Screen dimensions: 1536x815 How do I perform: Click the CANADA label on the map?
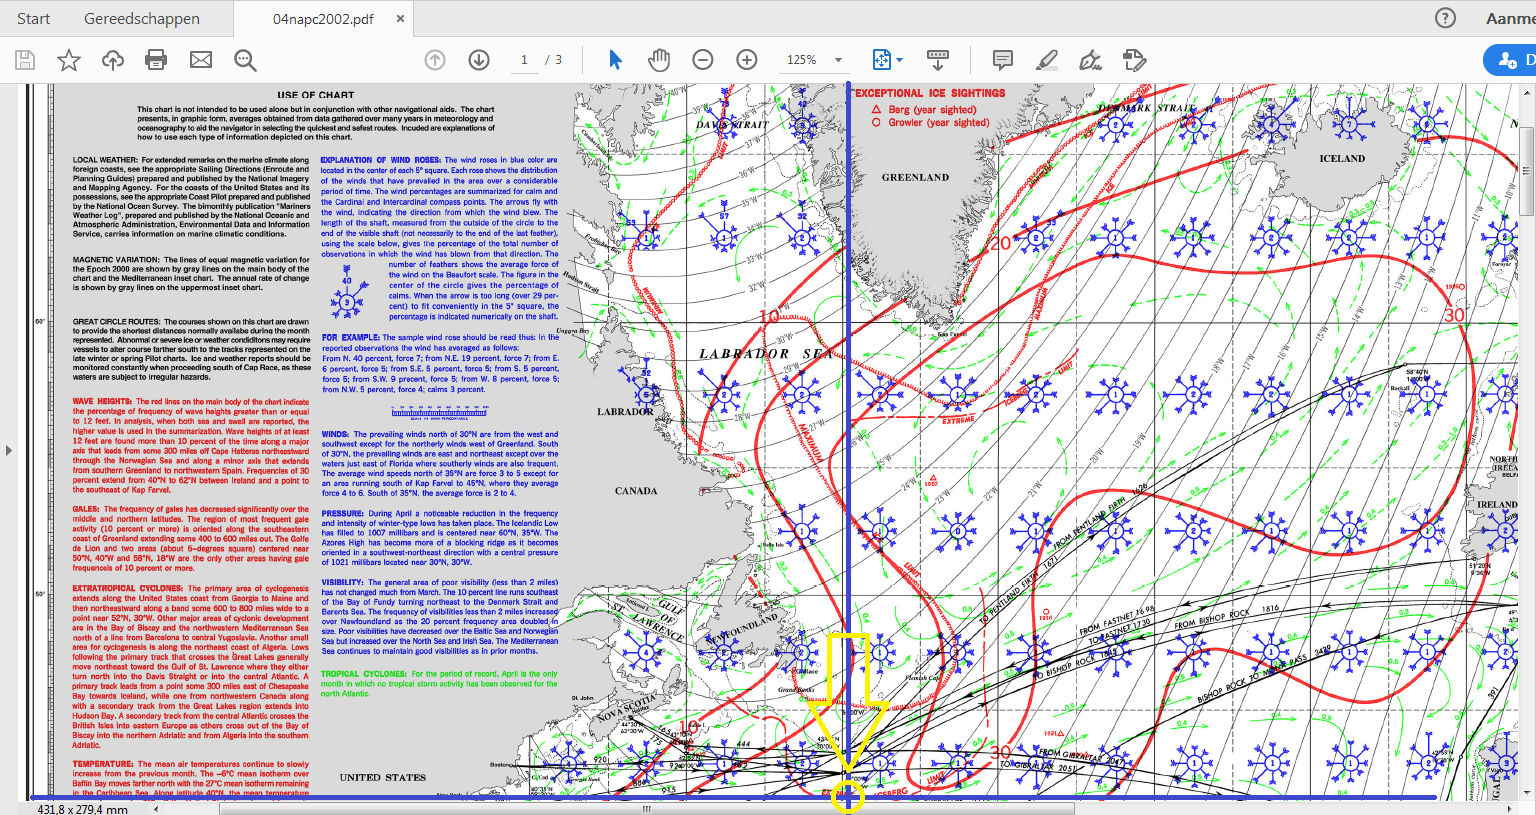[x=636, y=491]
